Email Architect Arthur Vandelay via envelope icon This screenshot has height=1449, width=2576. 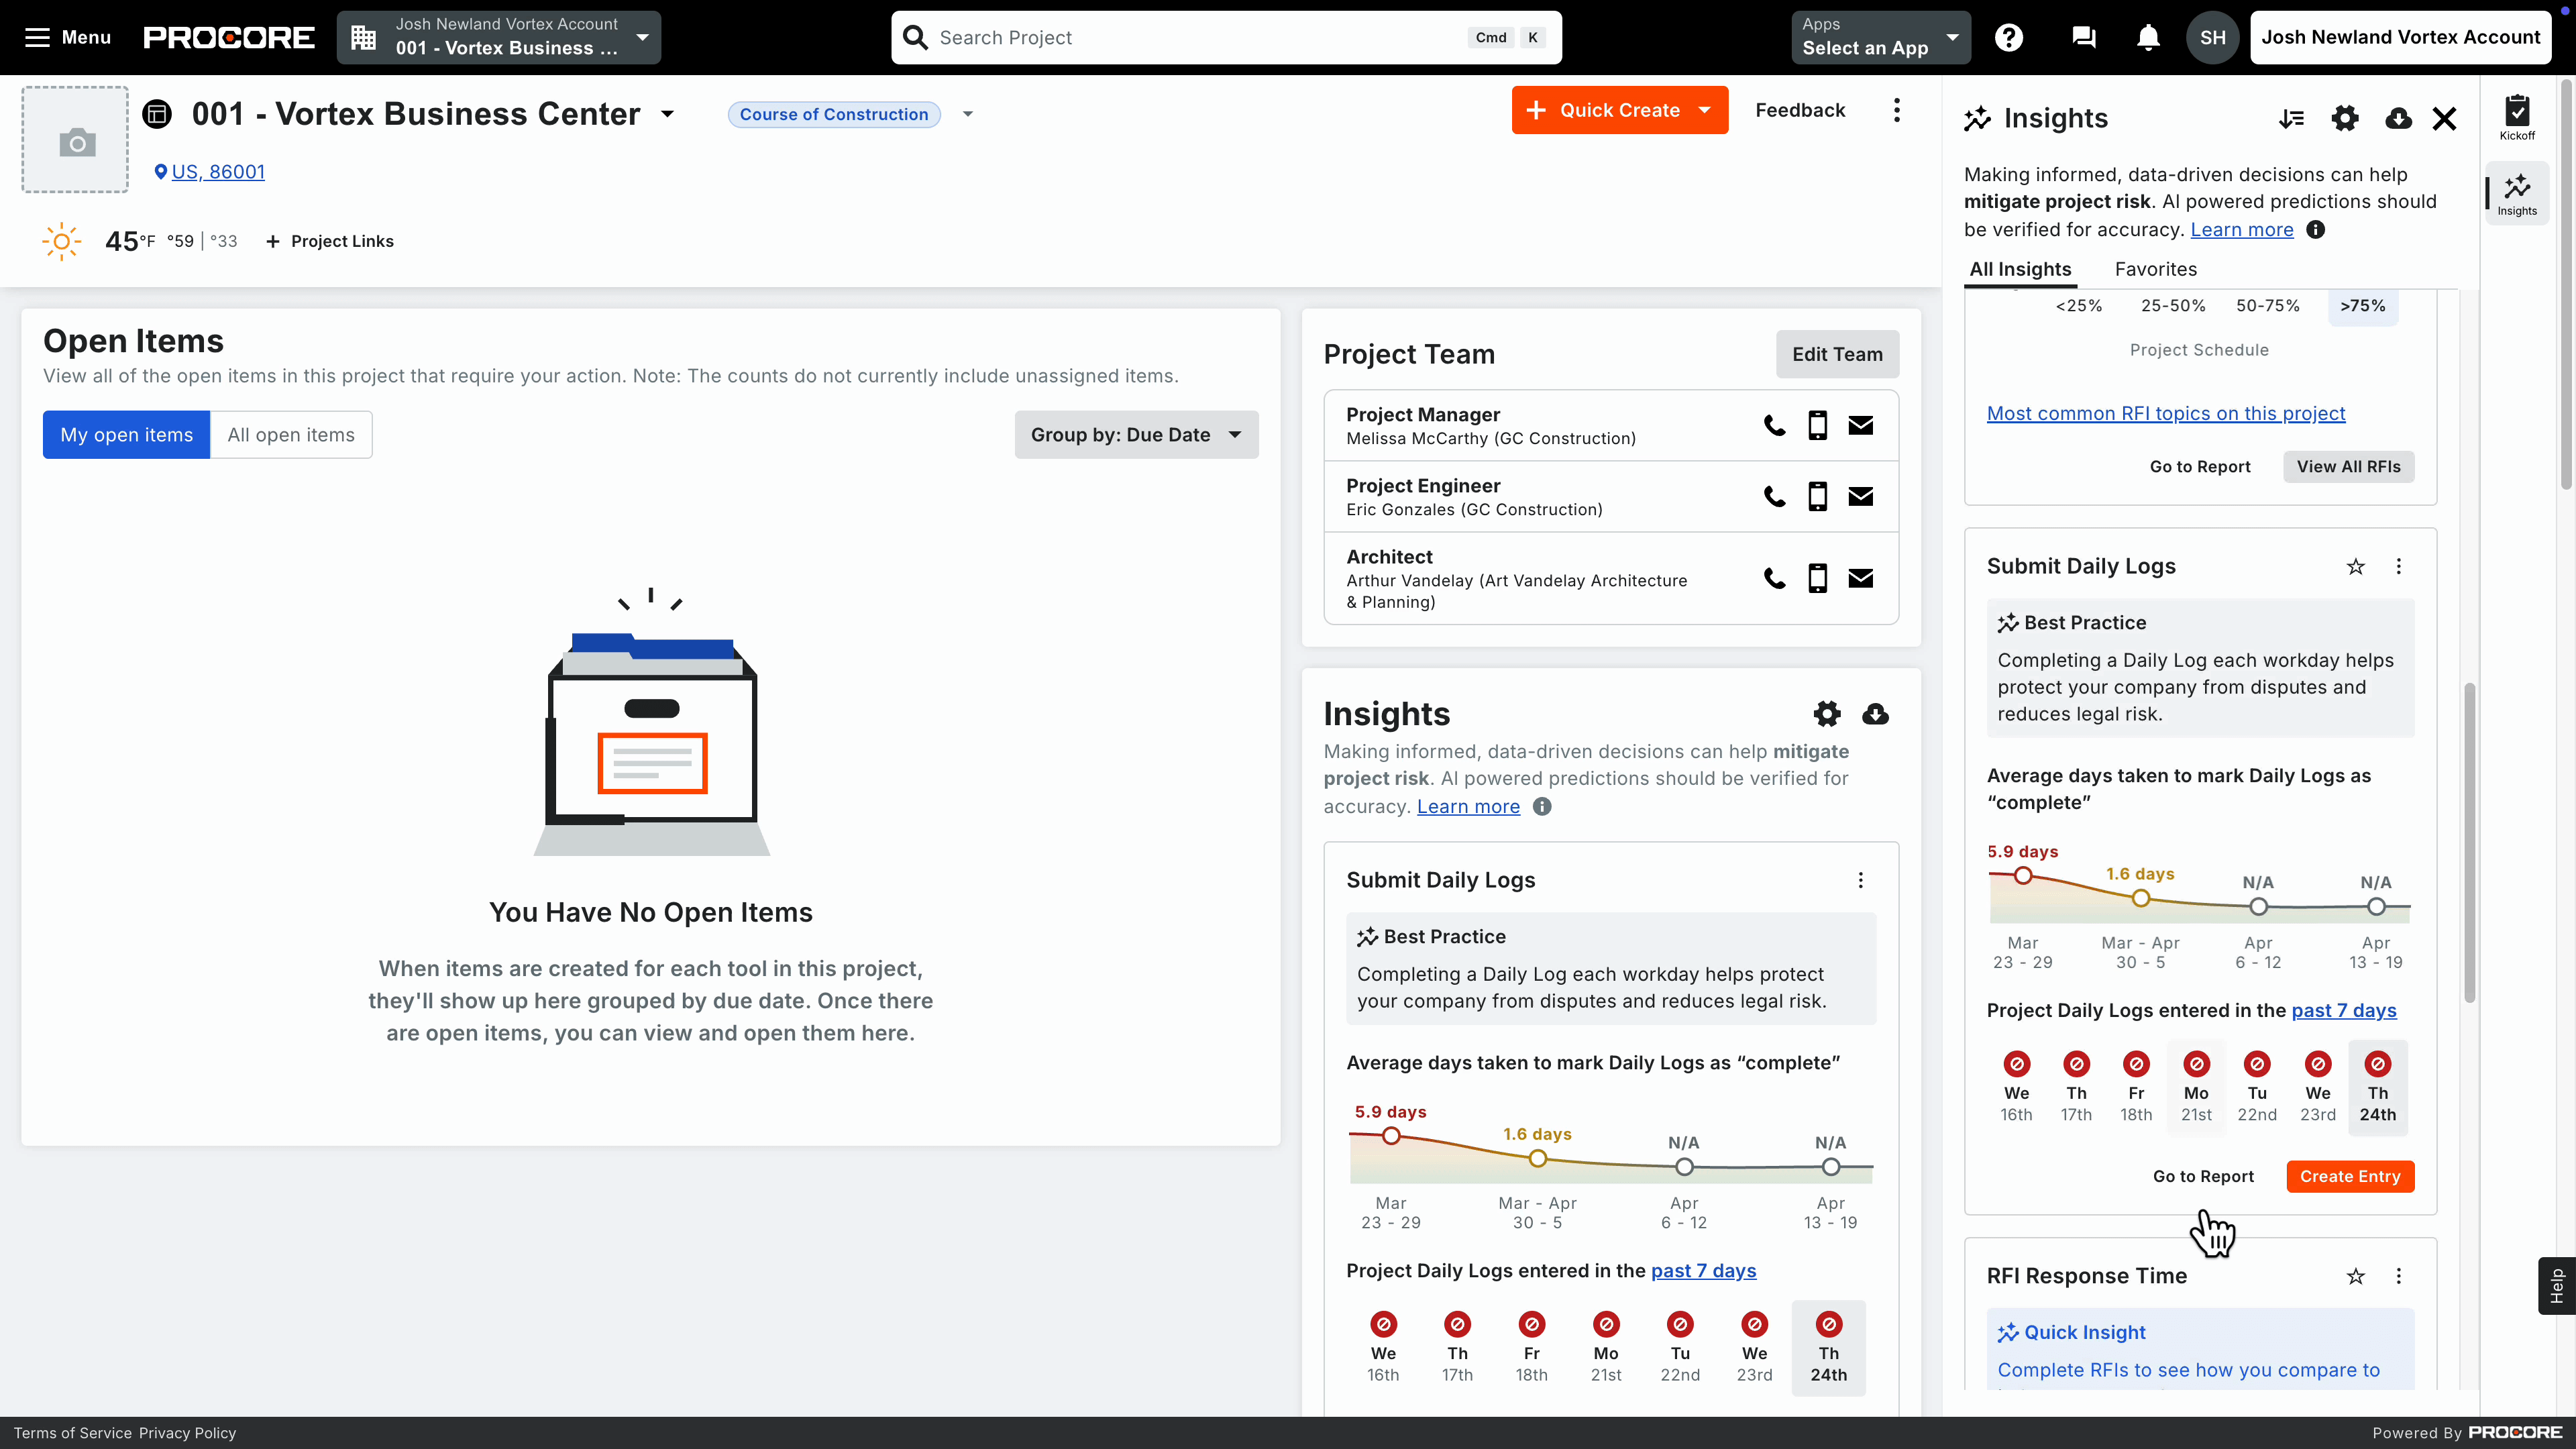point(1860,578)
